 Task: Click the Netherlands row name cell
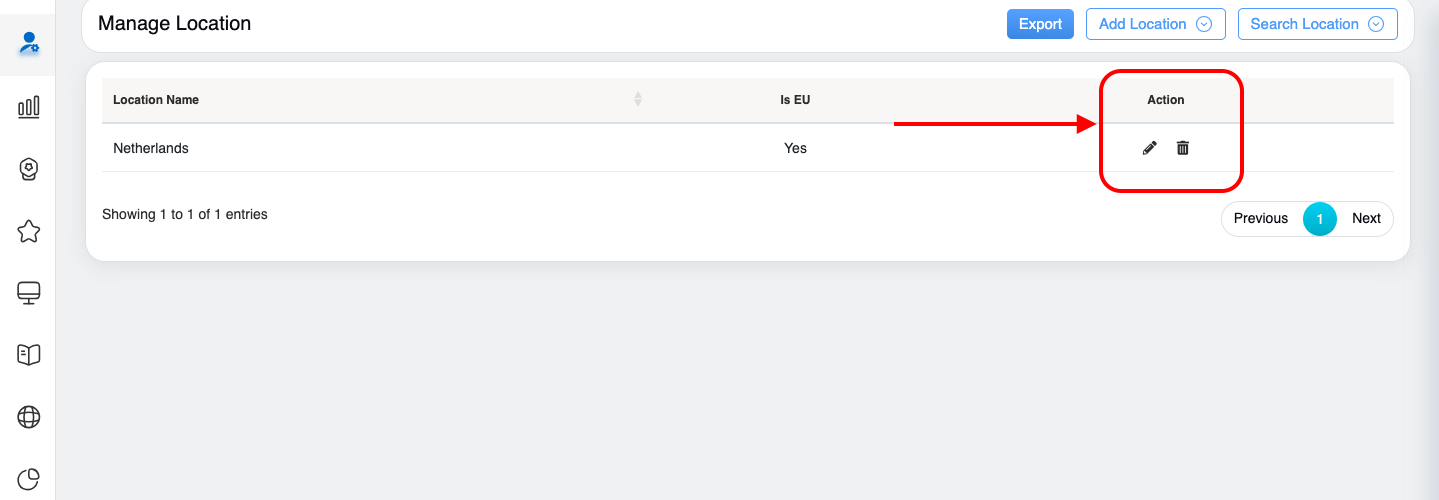coord(151,148)
